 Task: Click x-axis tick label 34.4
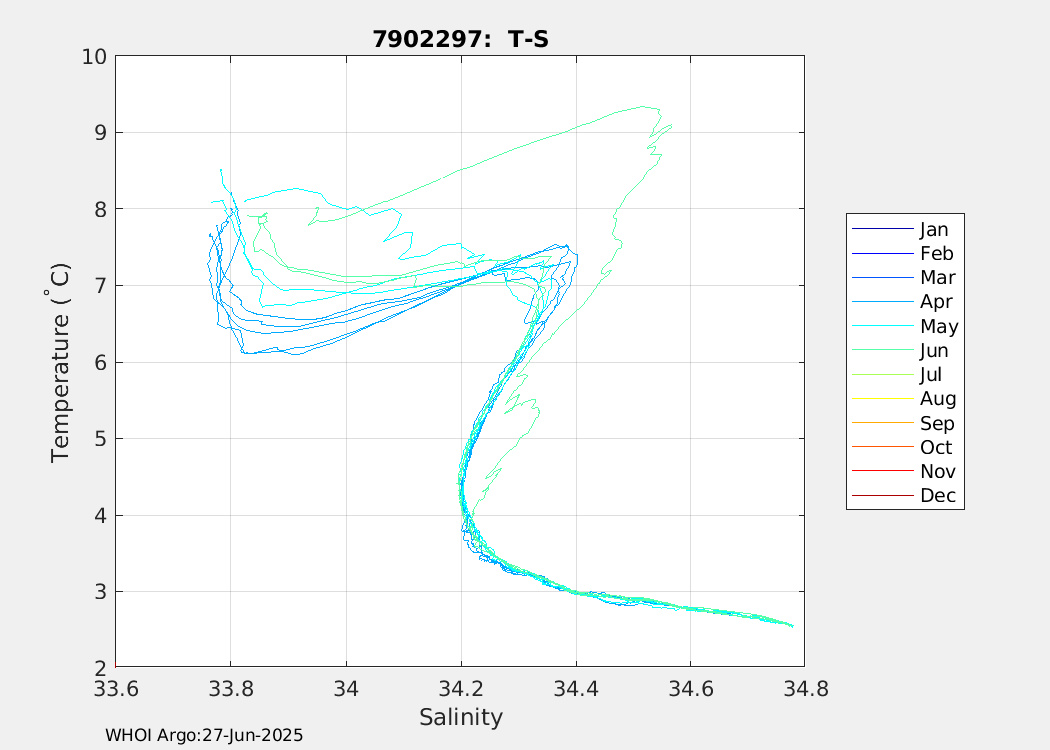pos(576,688)
